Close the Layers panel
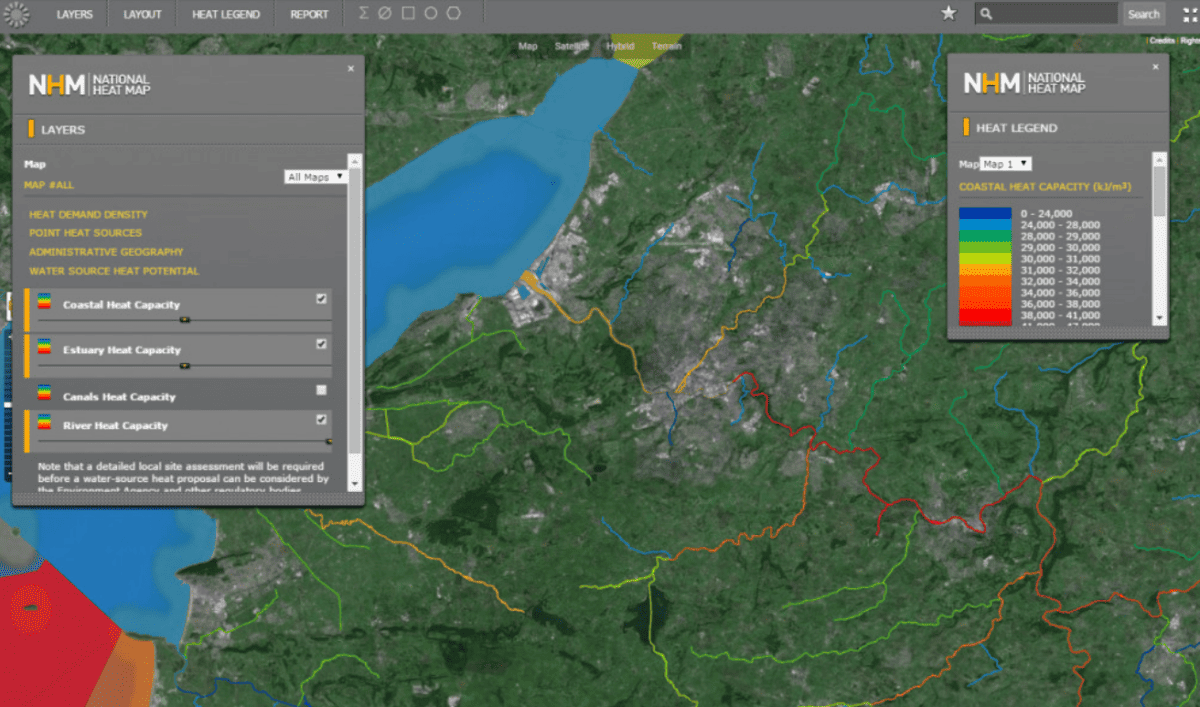The image size is (1200, 707). click(x=350, y=68)
